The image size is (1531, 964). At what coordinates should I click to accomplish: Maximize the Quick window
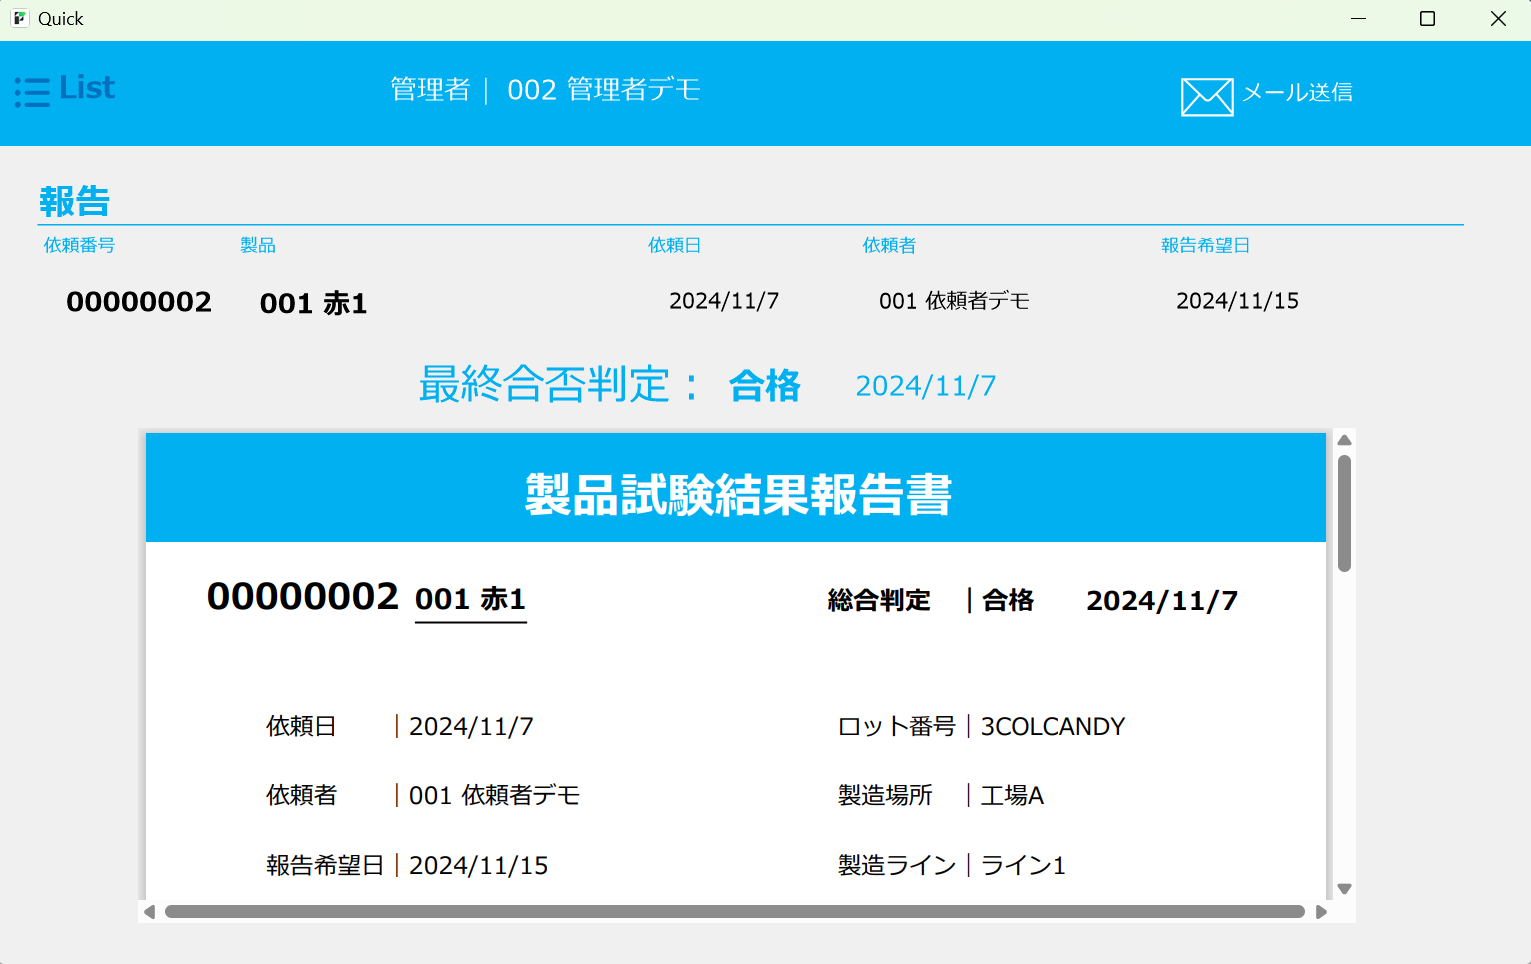pos(1427,19)
